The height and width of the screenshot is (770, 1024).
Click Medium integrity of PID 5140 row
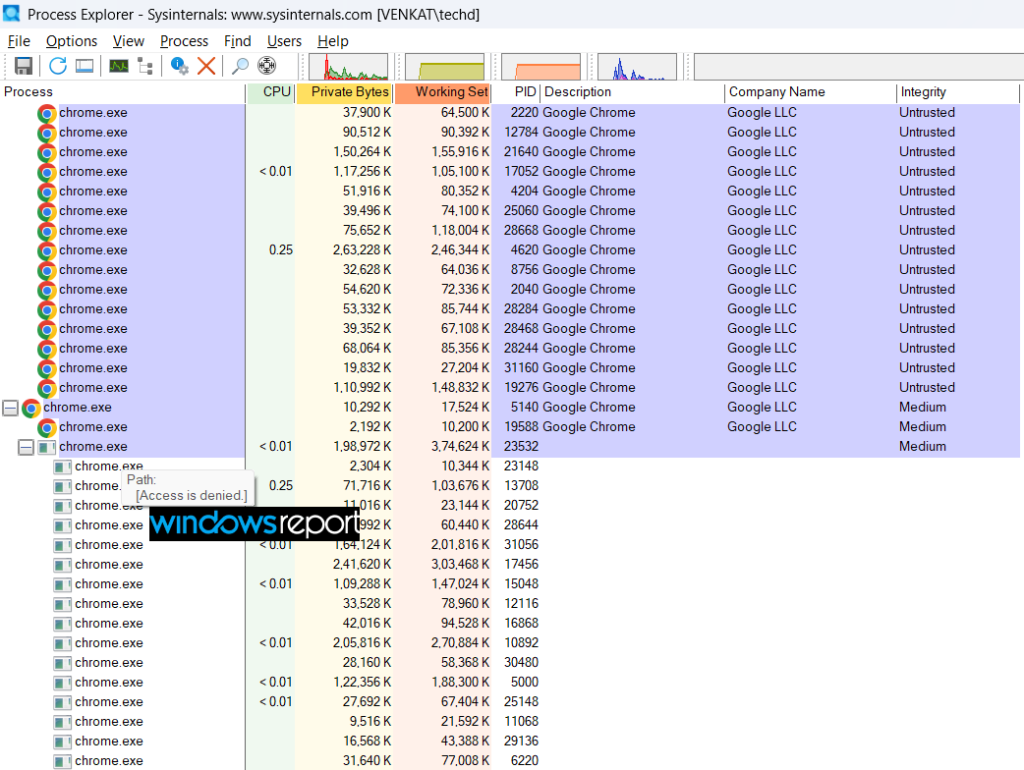(922, 407)
